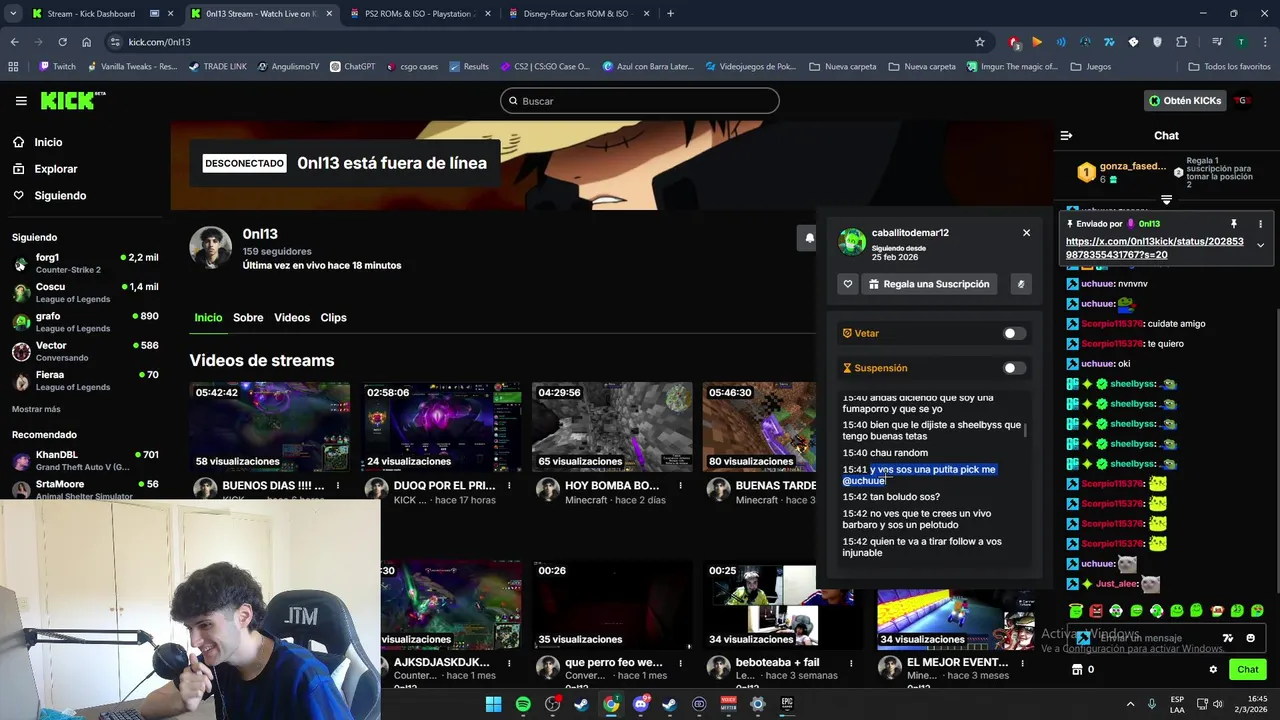Open the 7TV emote menu icon
This screenshot has width=1280, height=720.
coord(1228,638)
